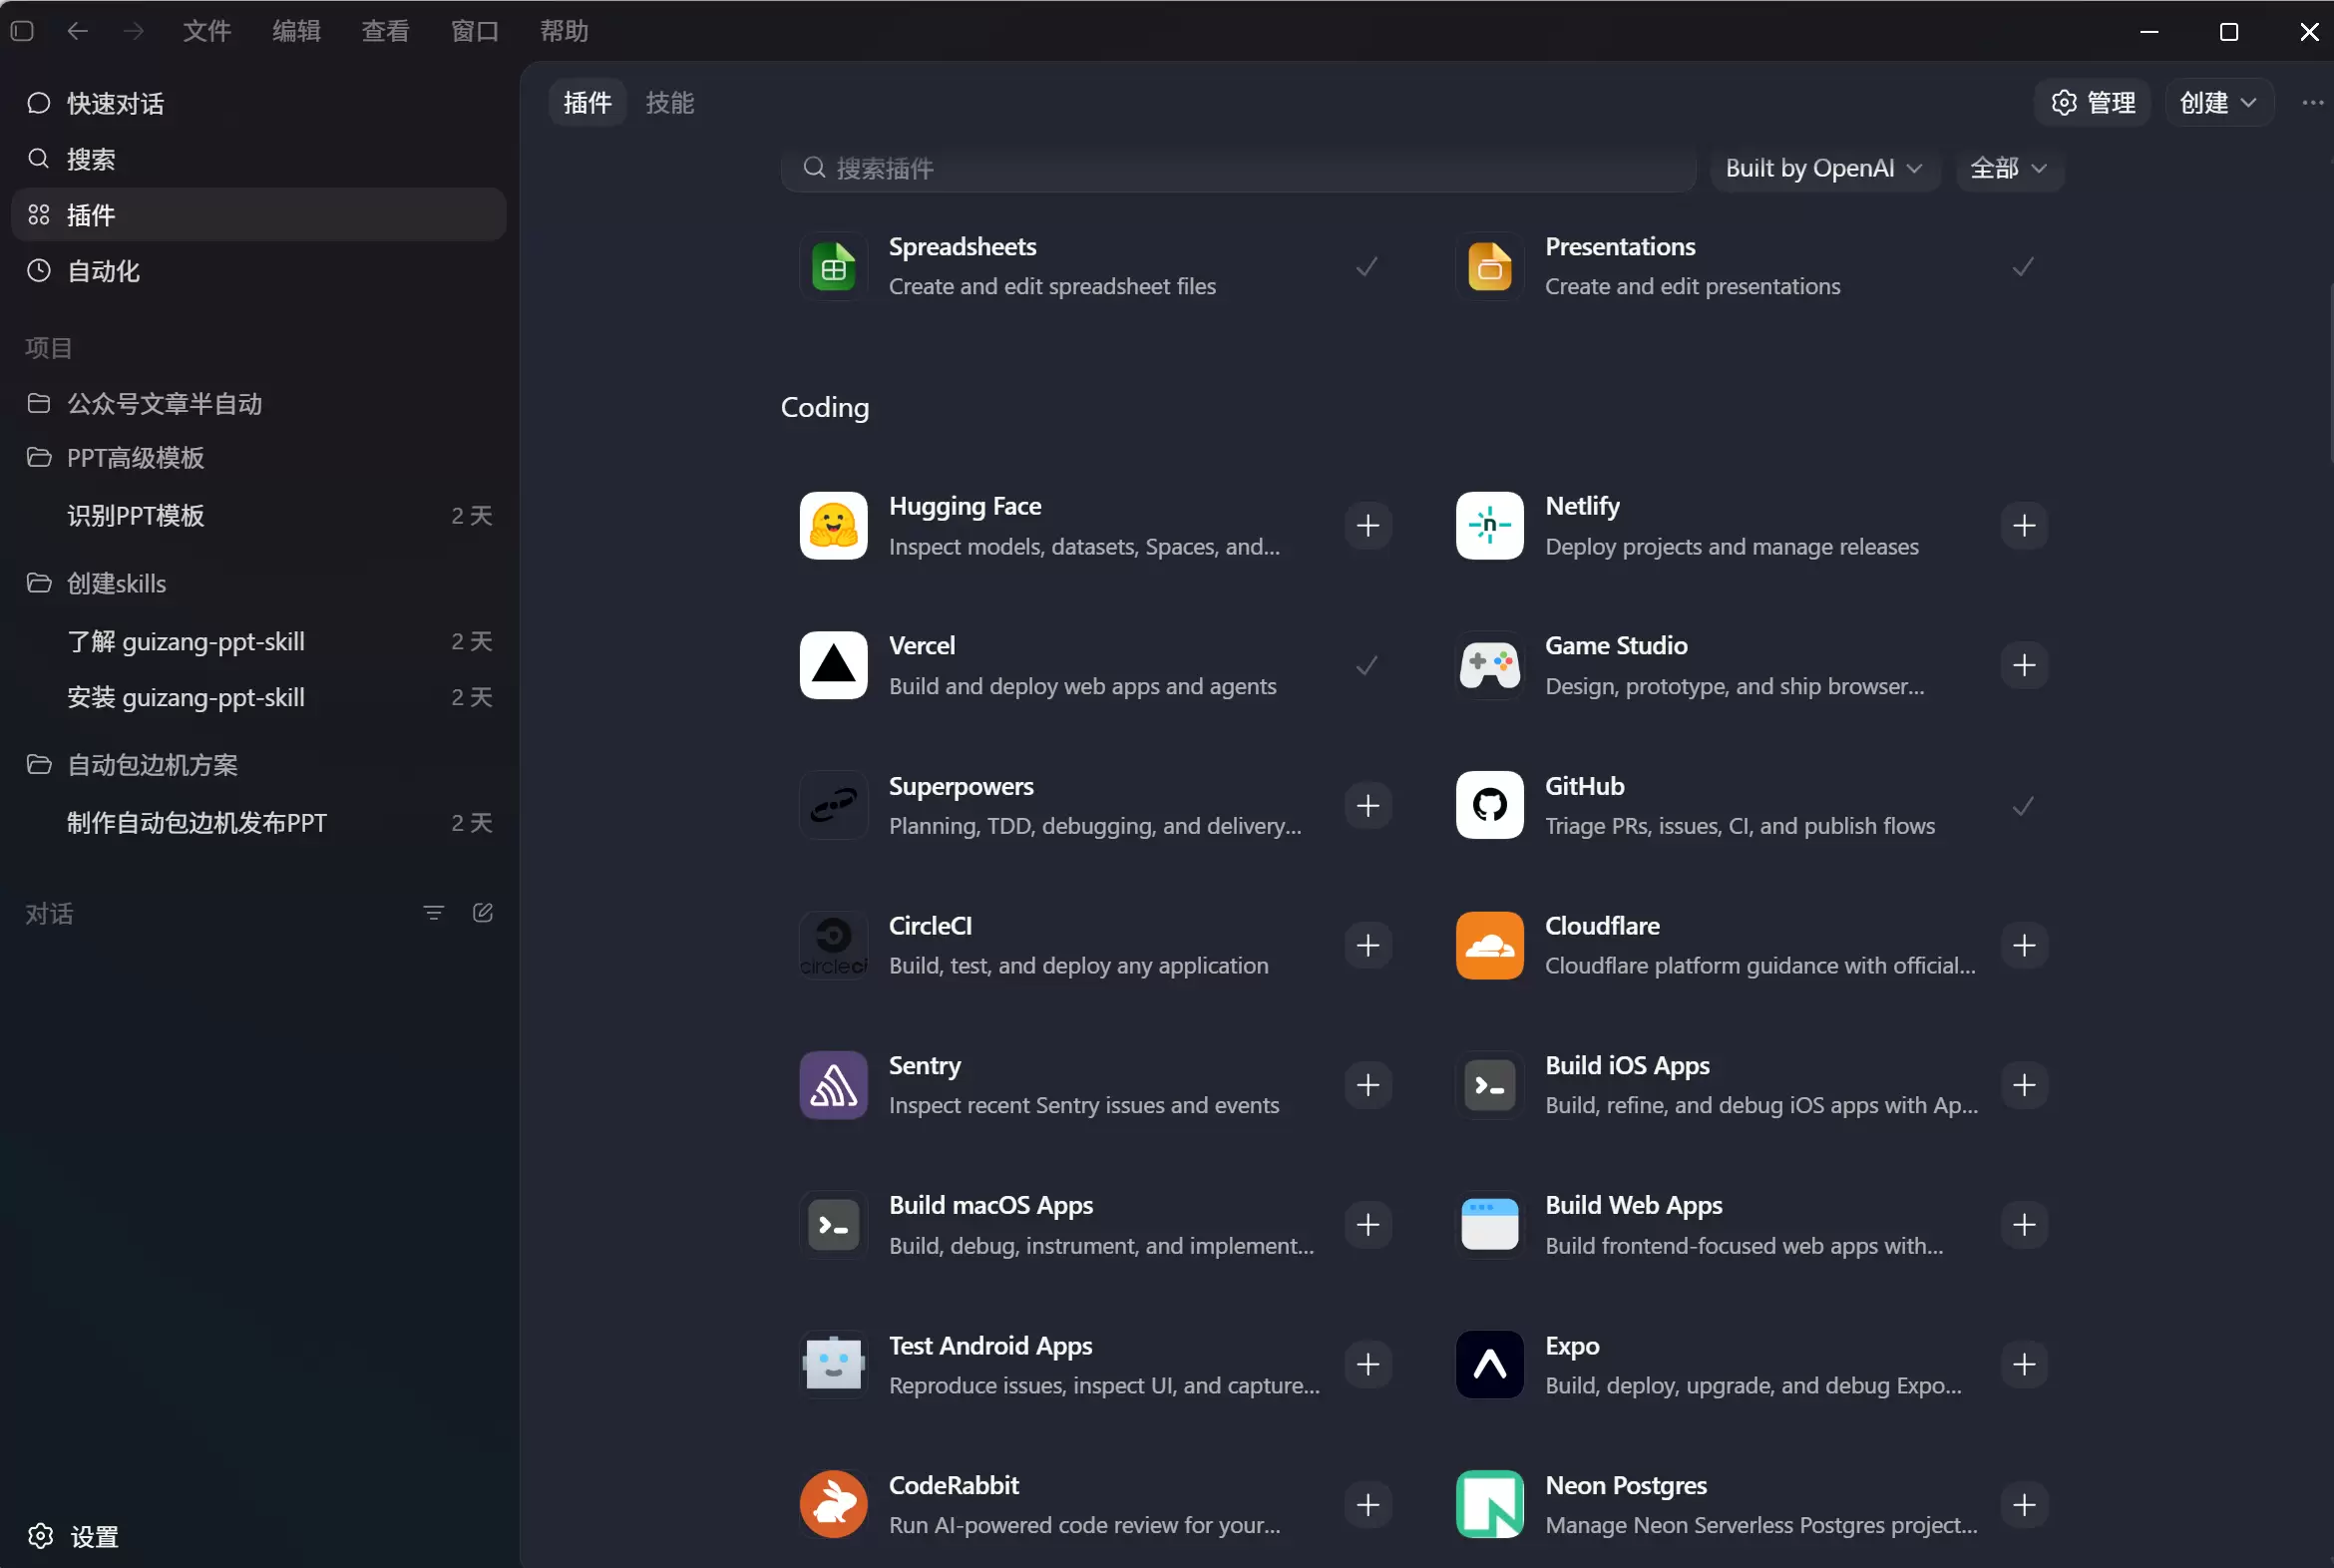Image resolution: width=2334 pixels, height=1568 pixels.
Task: Open the 窗口 menu
Action: pos(475,31)
